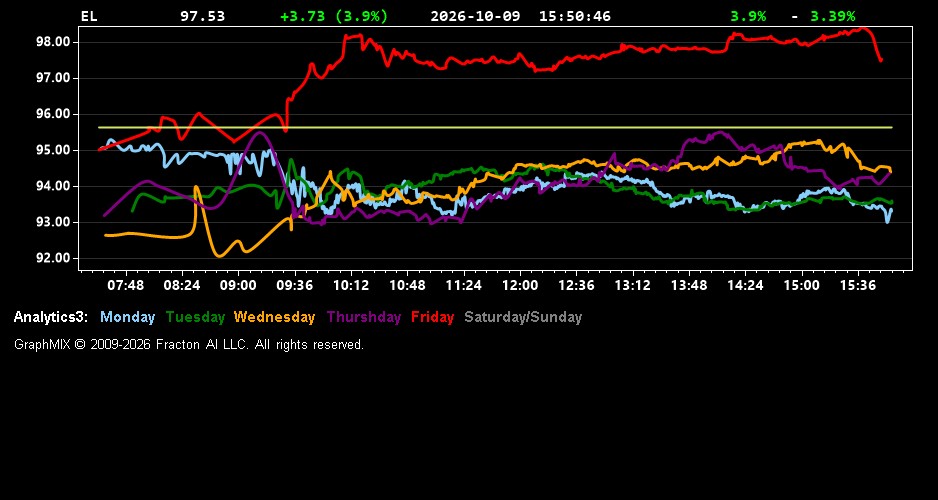Click the 11:24 time axis label
This screenshot has height=500, width=938.
click(464, 286)
